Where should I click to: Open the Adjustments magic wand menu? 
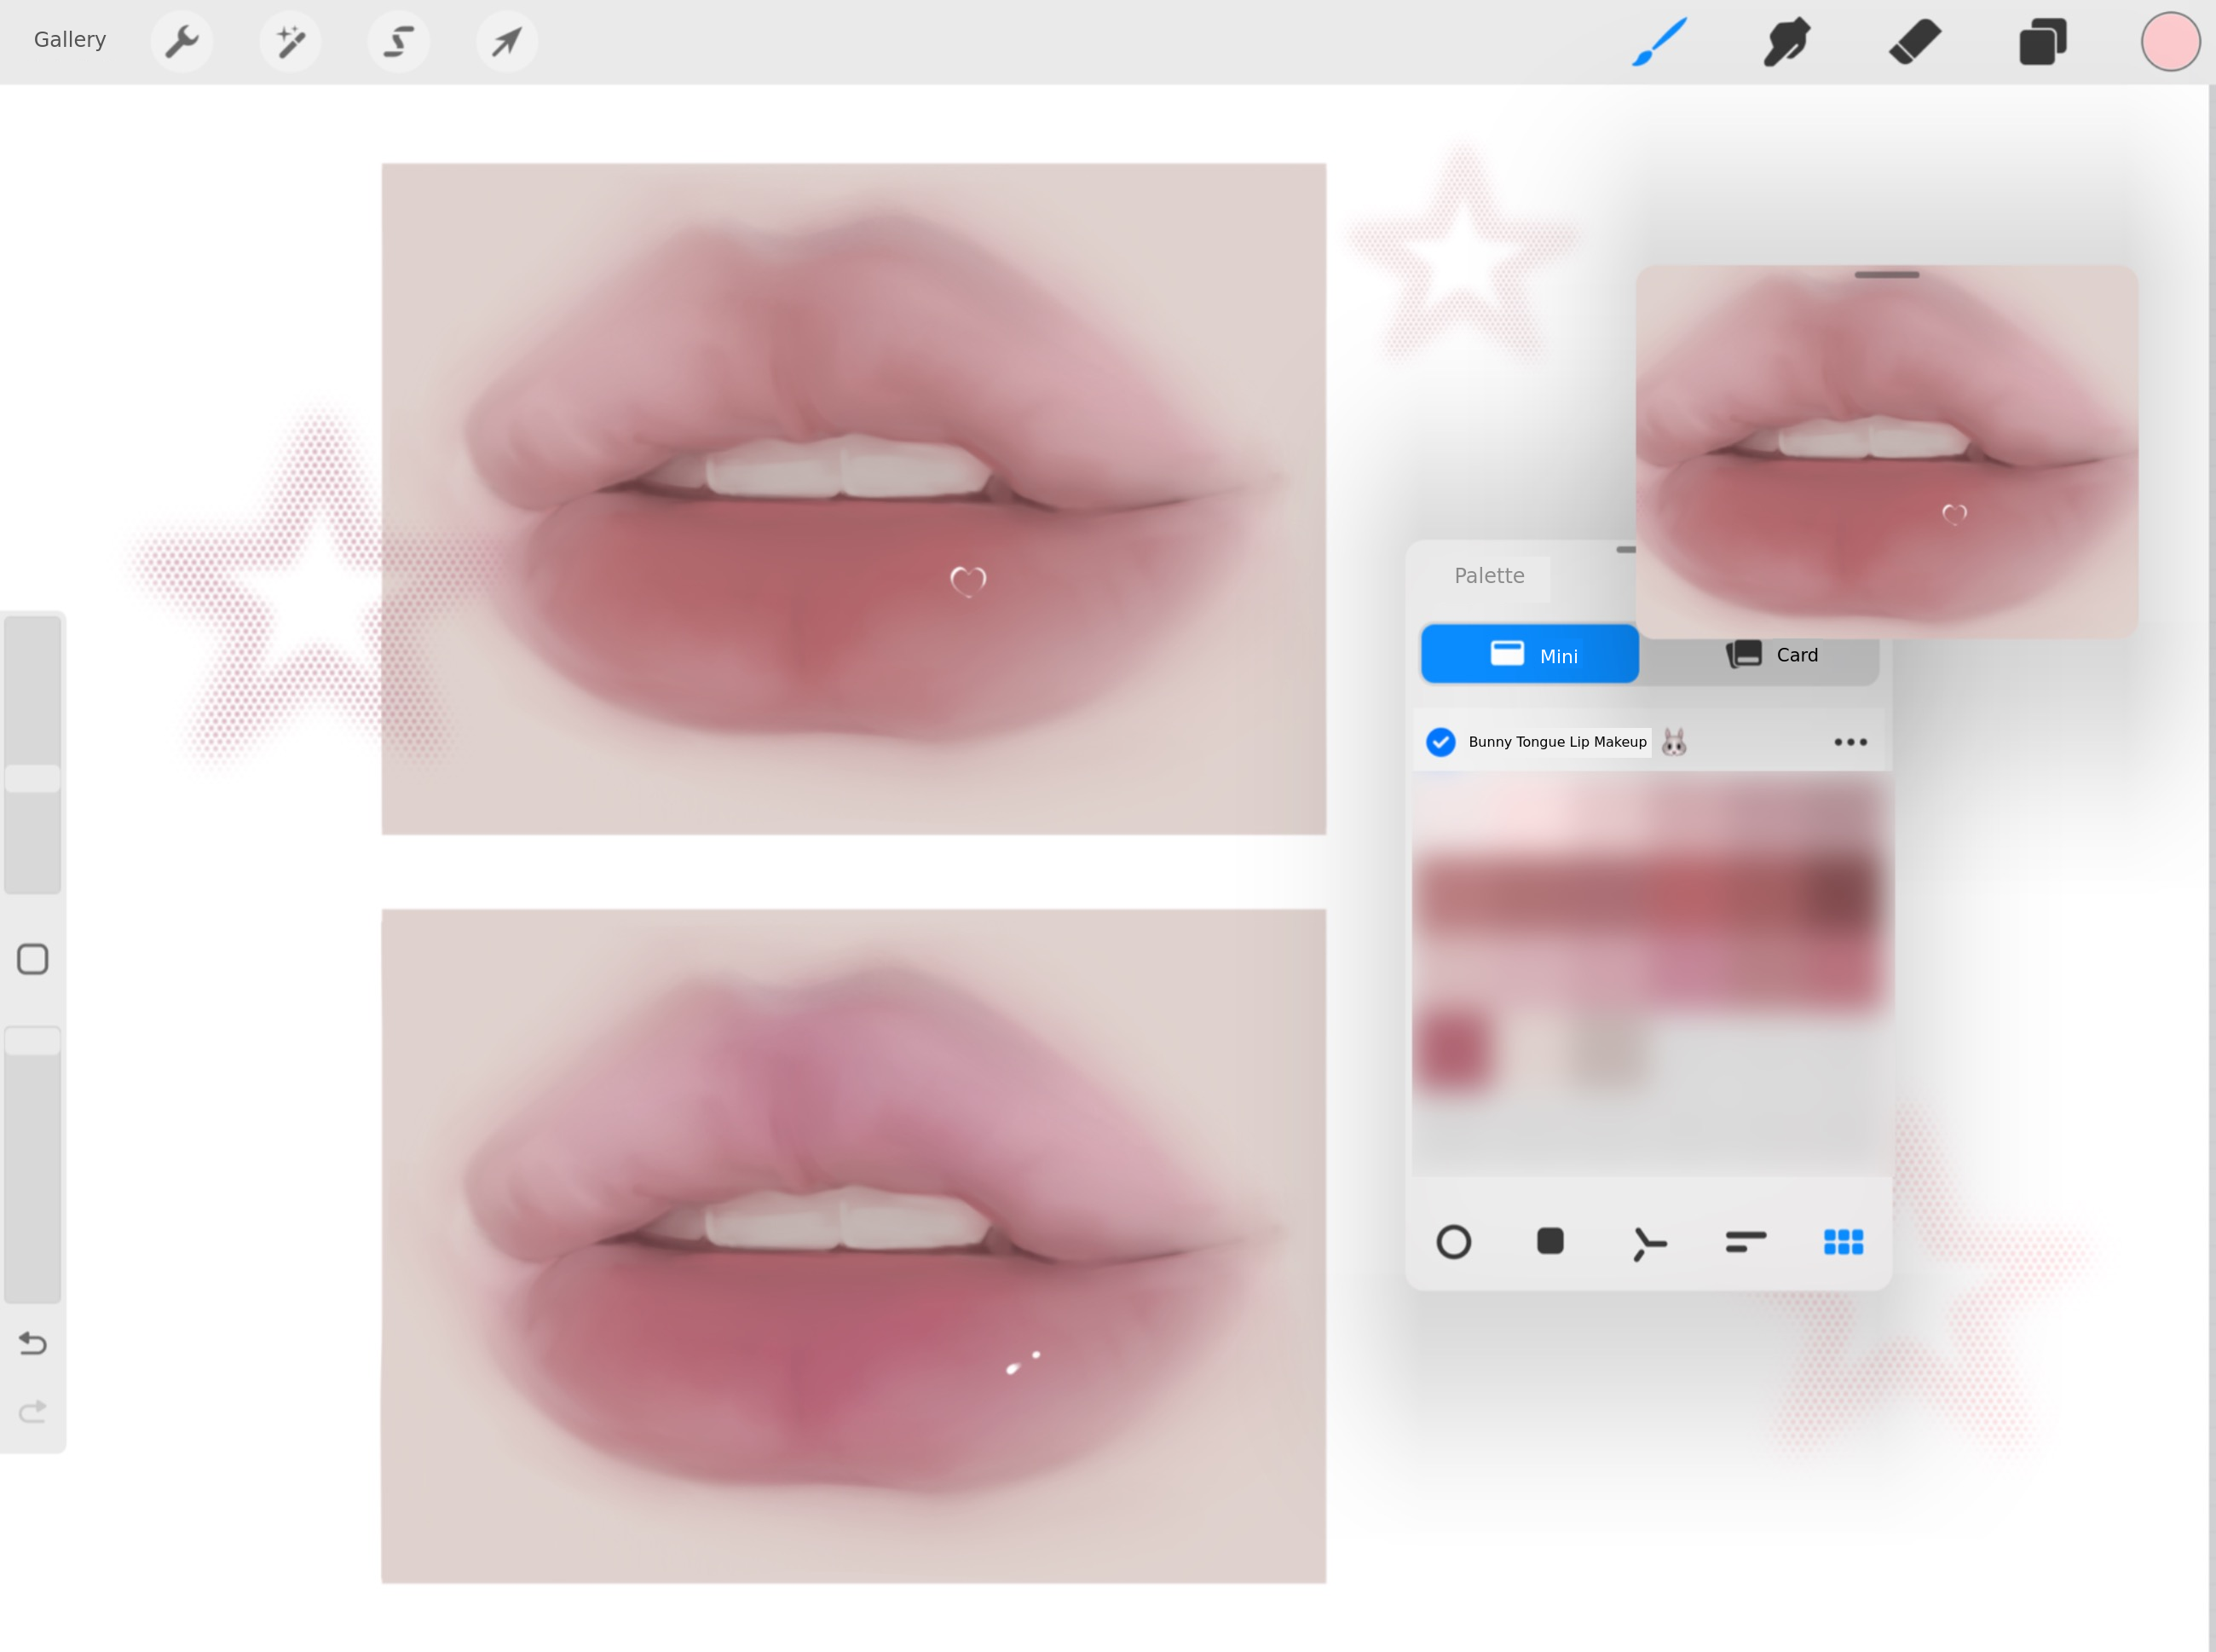coord(290,42)
